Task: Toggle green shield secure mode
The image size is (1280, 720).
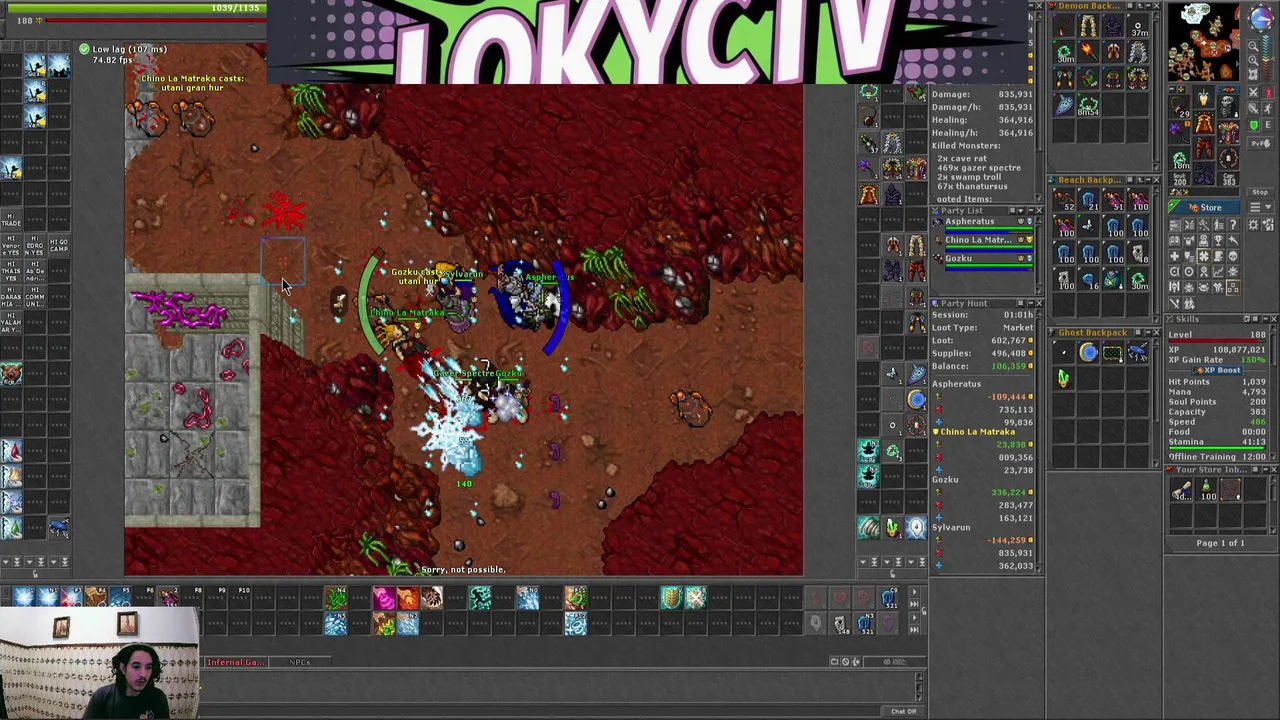Action: point(1254,125)
